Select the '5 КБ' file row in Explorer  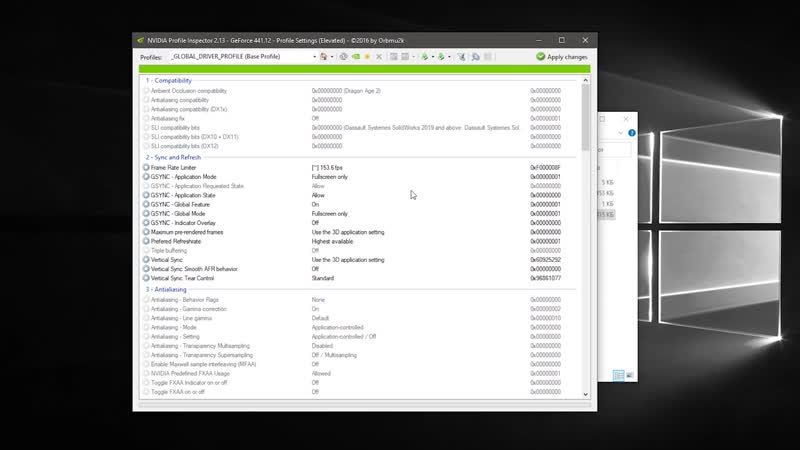click(x=606, y=182)
